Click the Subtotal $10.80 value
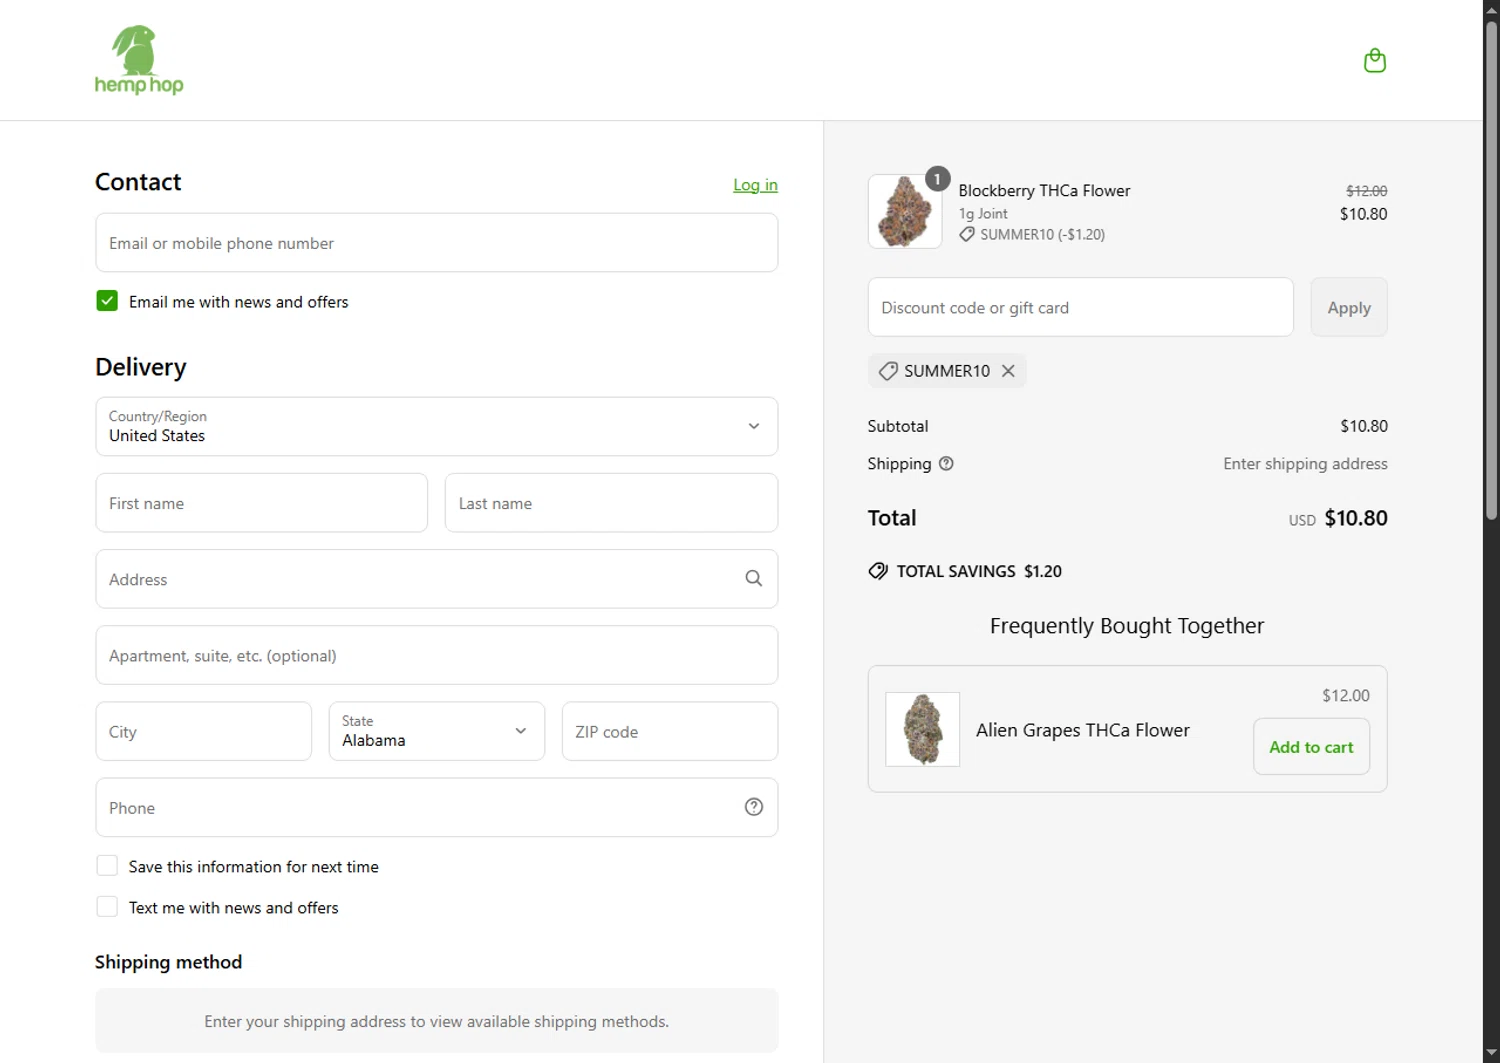This screenshot has height=1063, width=1500. tap(1364, 426)
